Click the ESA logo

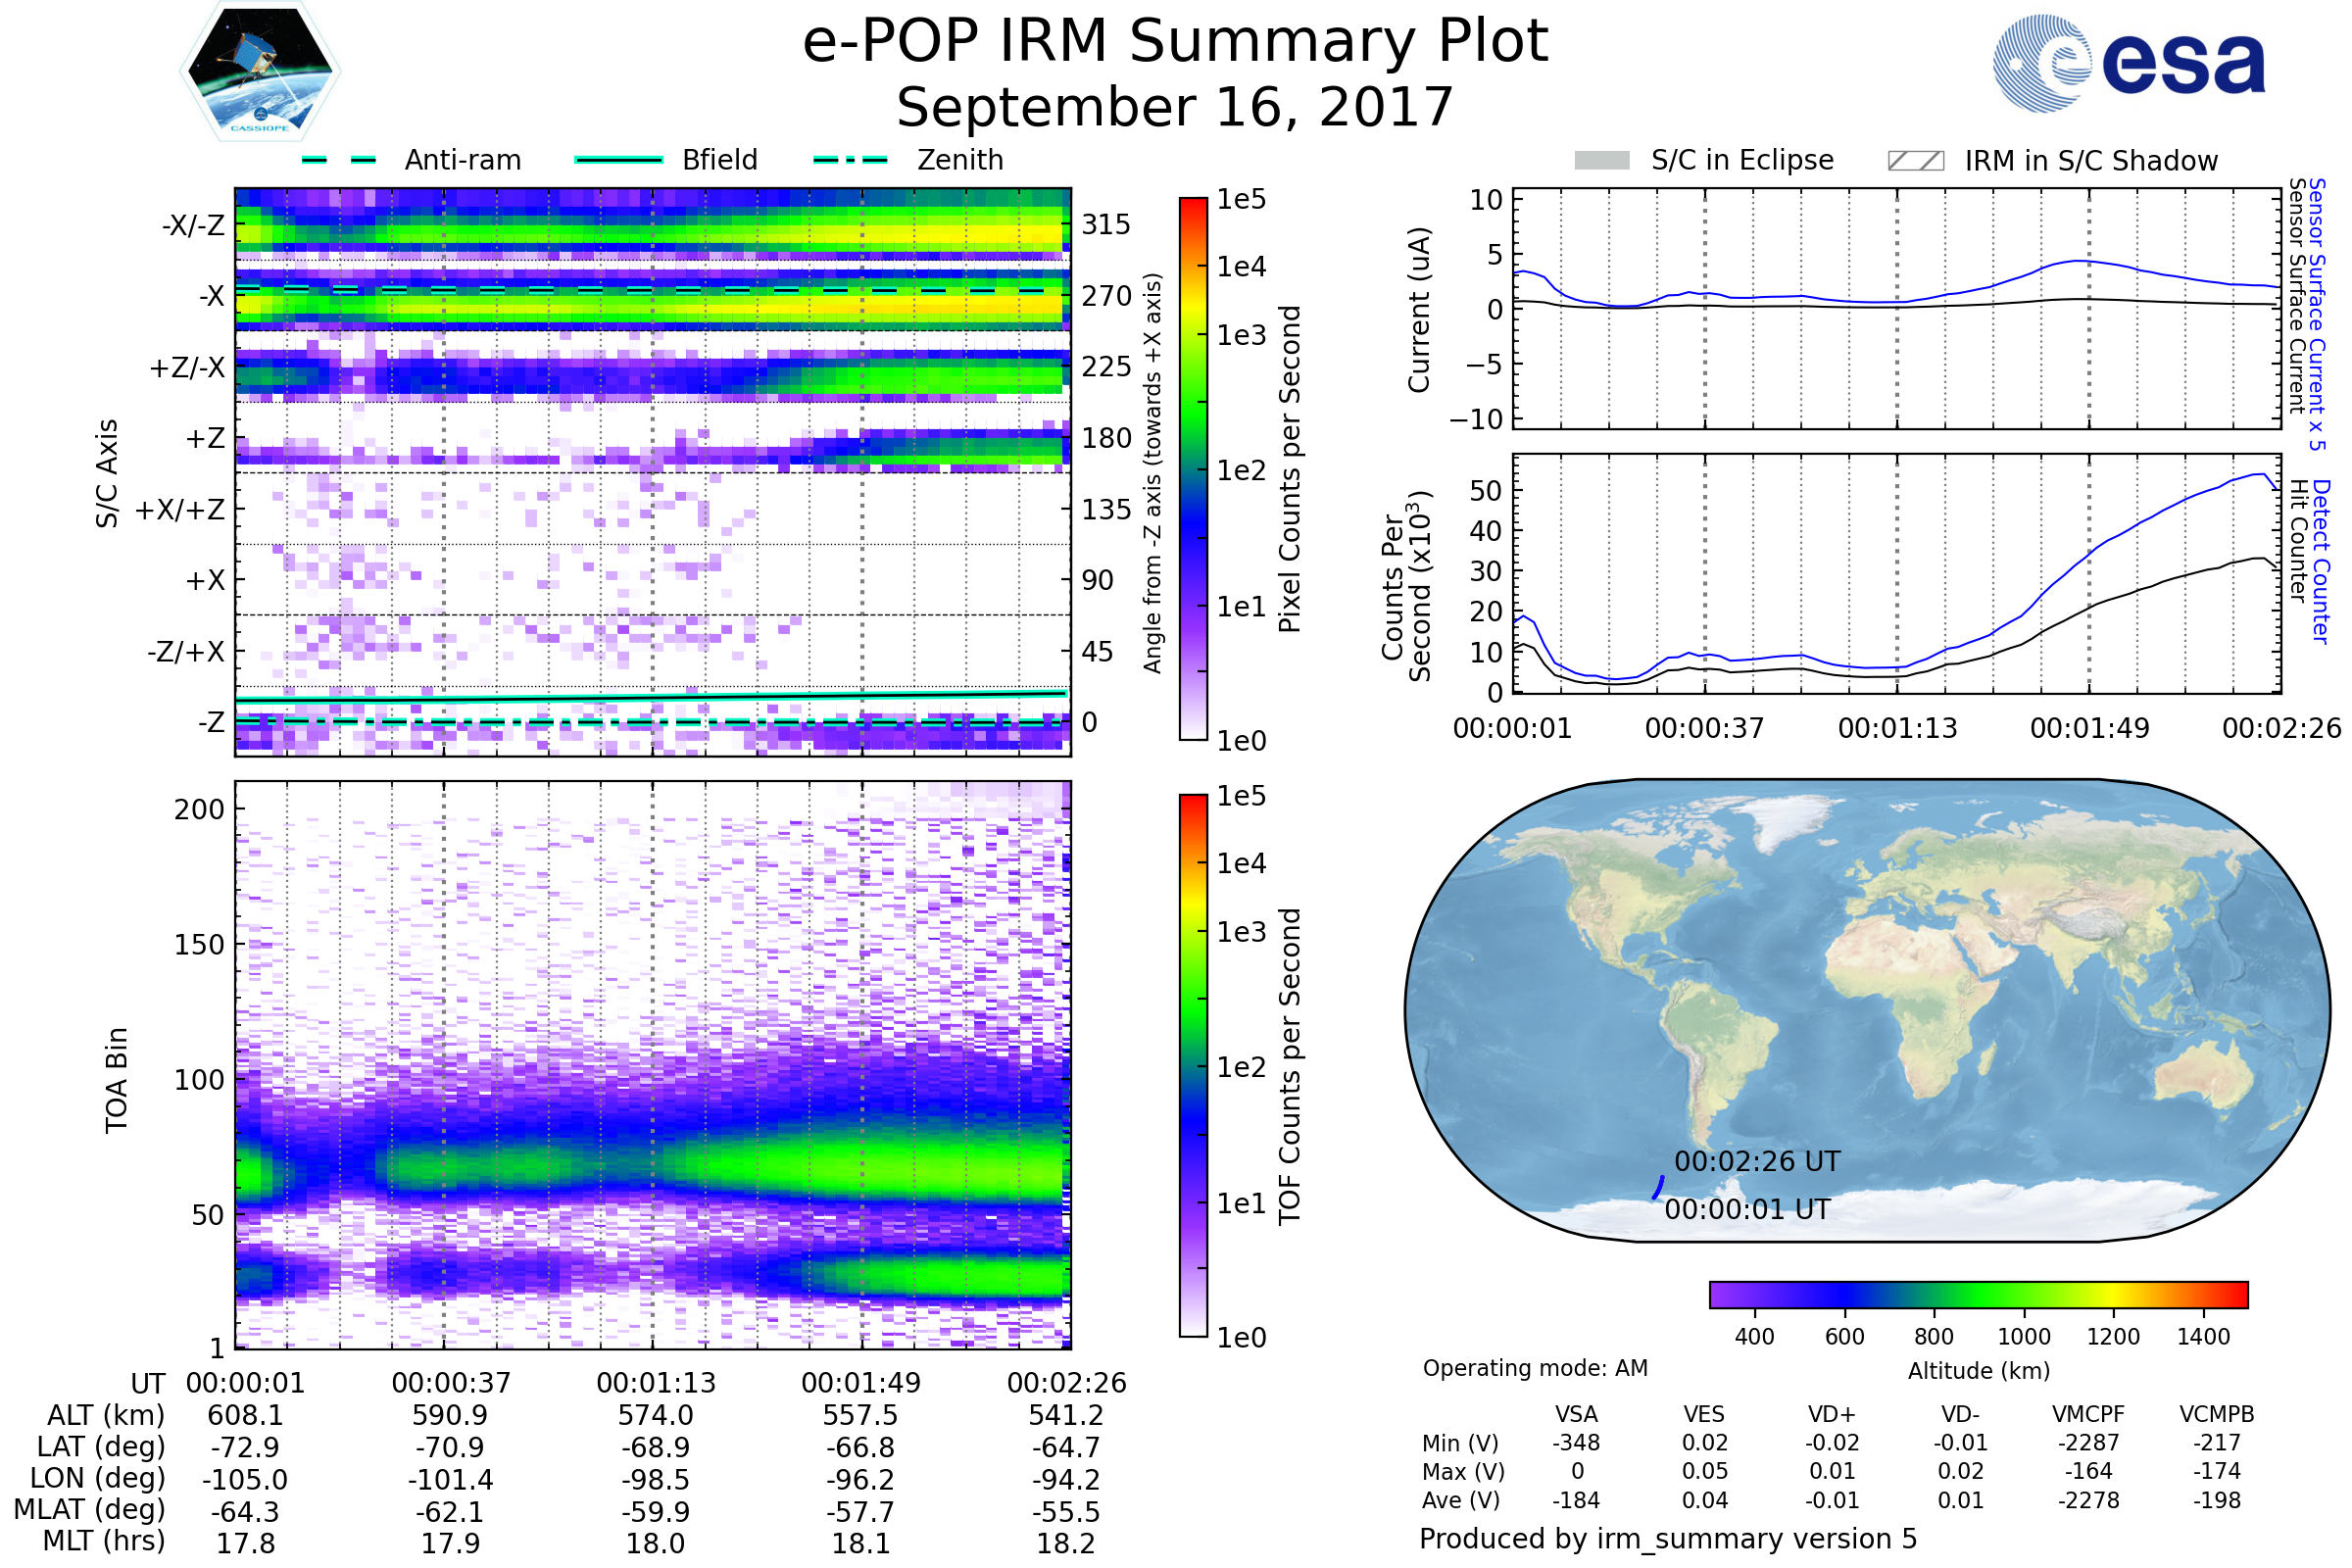pos(2130,64)
